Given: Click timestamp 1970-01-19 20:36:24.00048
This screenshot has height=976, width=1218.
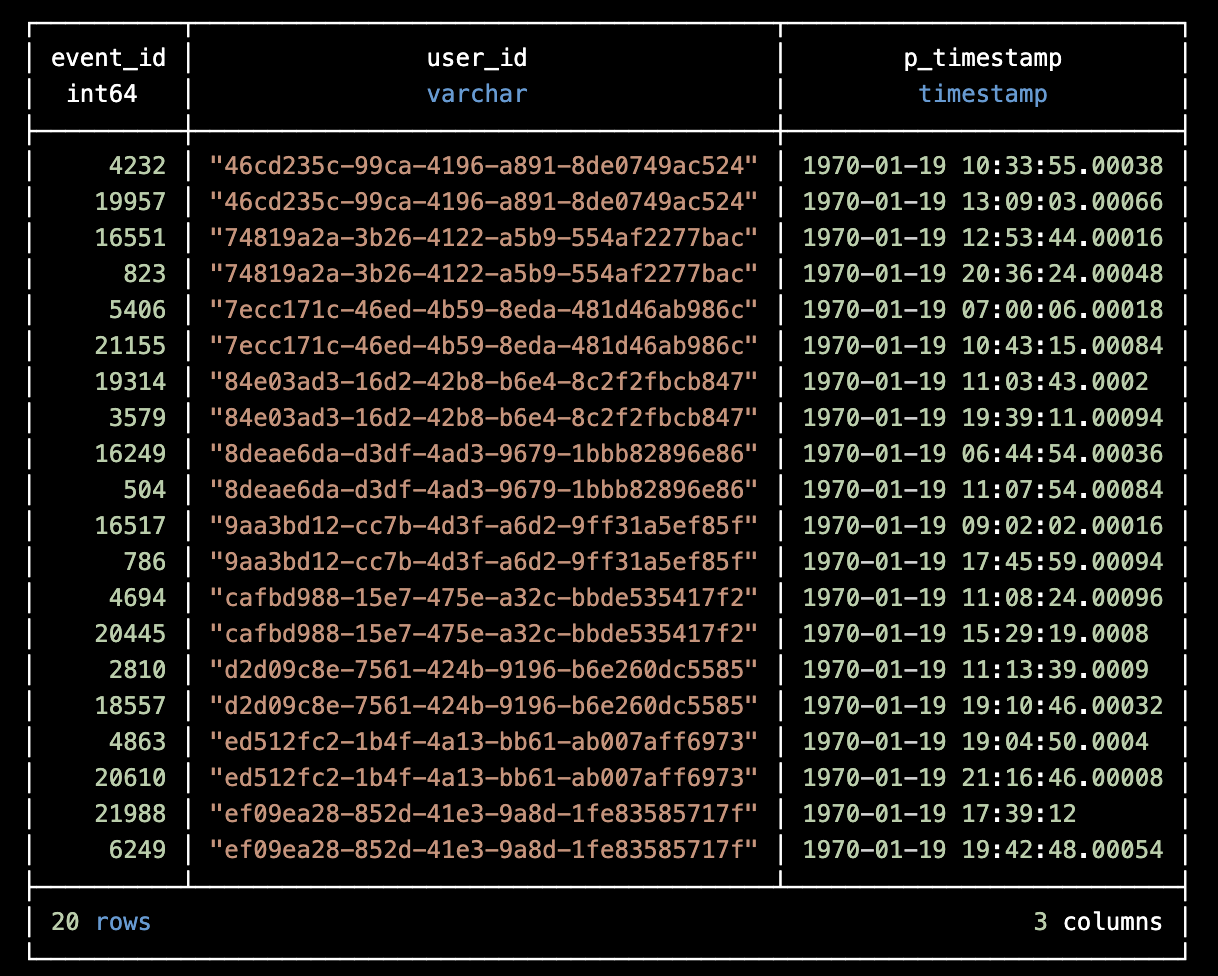Looking at the screenshot, I should [x=982, y=274].
